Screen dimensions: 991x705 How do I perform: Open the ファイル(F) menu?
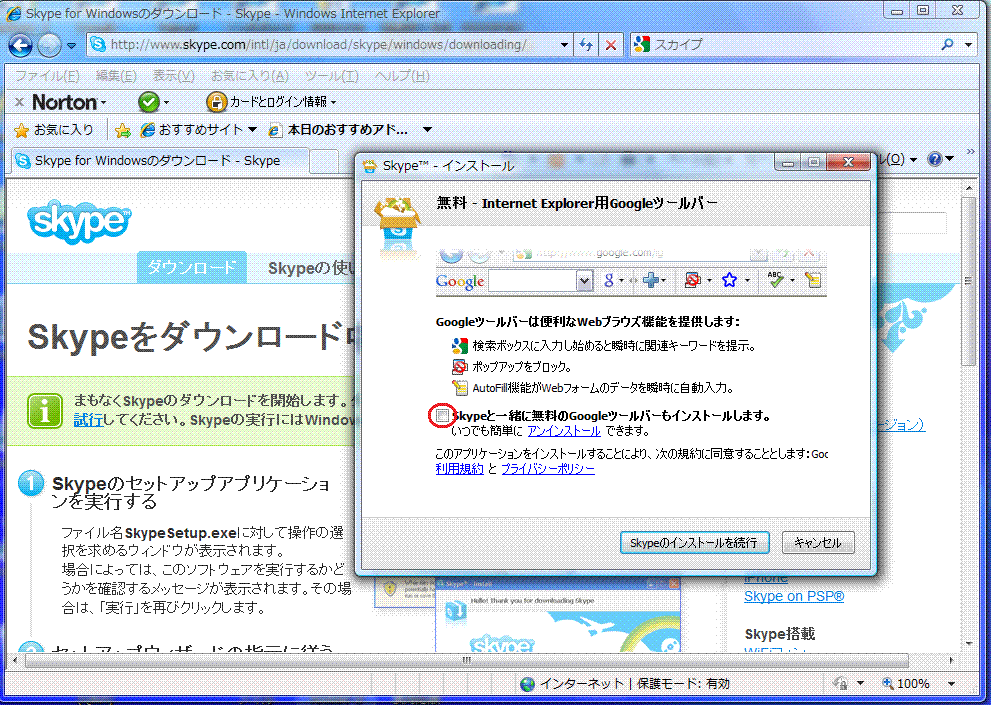tap(47, 76)
